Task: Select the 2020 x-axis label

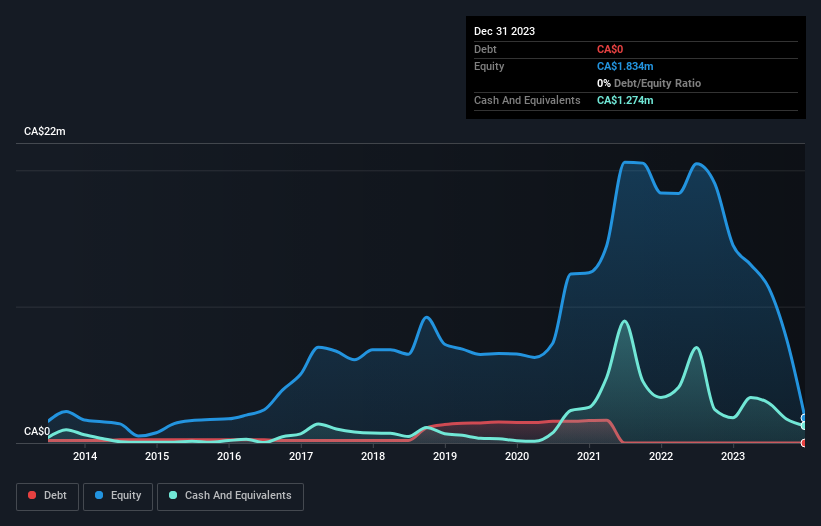Action: [517, 456]
